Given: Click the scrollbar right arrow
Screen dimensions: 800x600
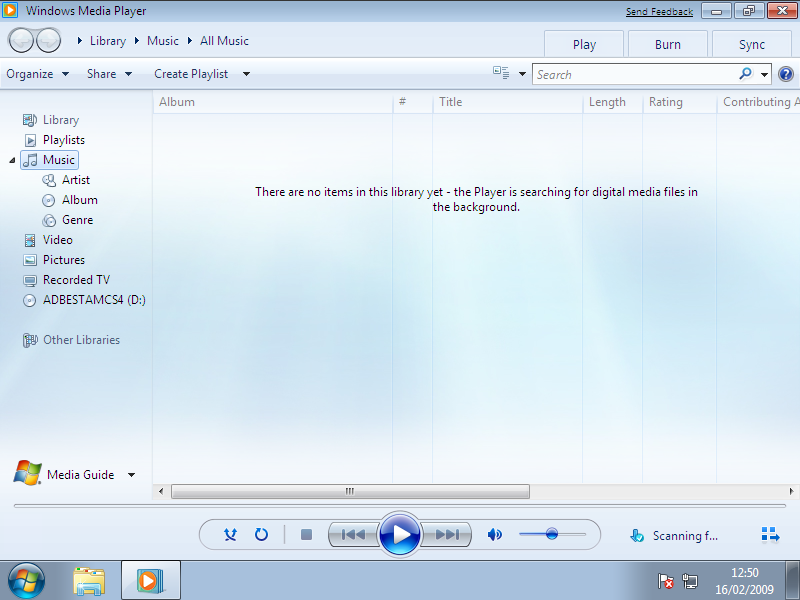Looking at the screenshot, I should pyautogui.click(x=791, y=491).
